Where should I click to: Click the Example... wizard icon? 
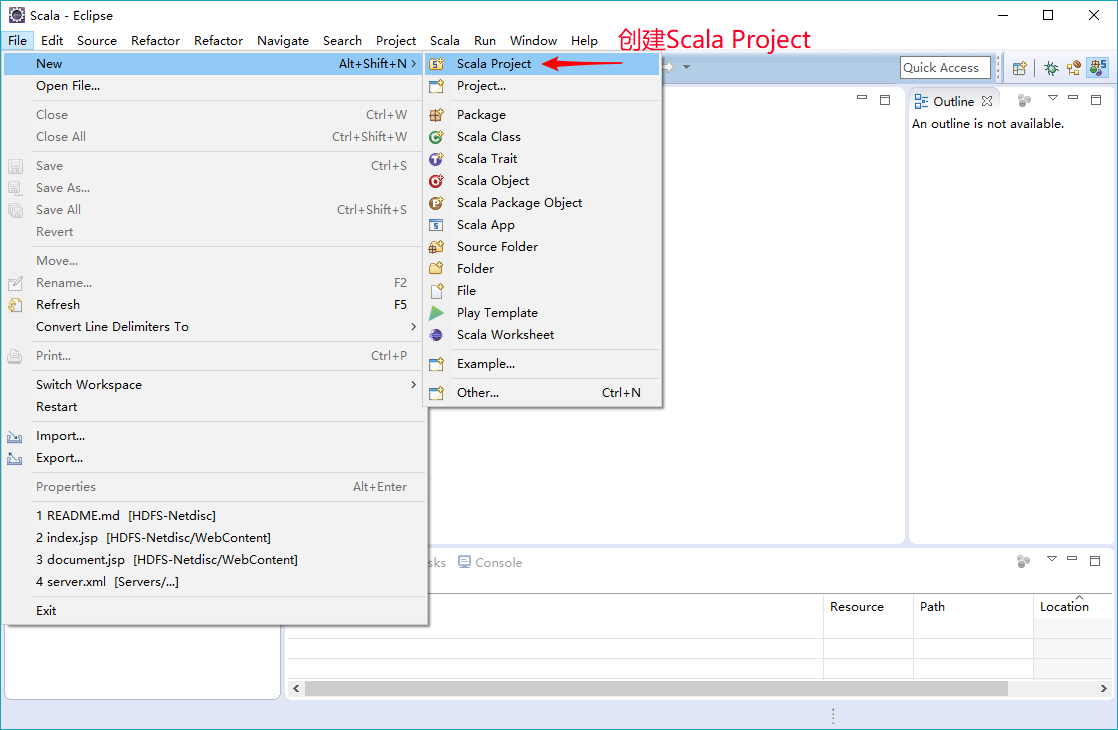[x=436, y=364]
